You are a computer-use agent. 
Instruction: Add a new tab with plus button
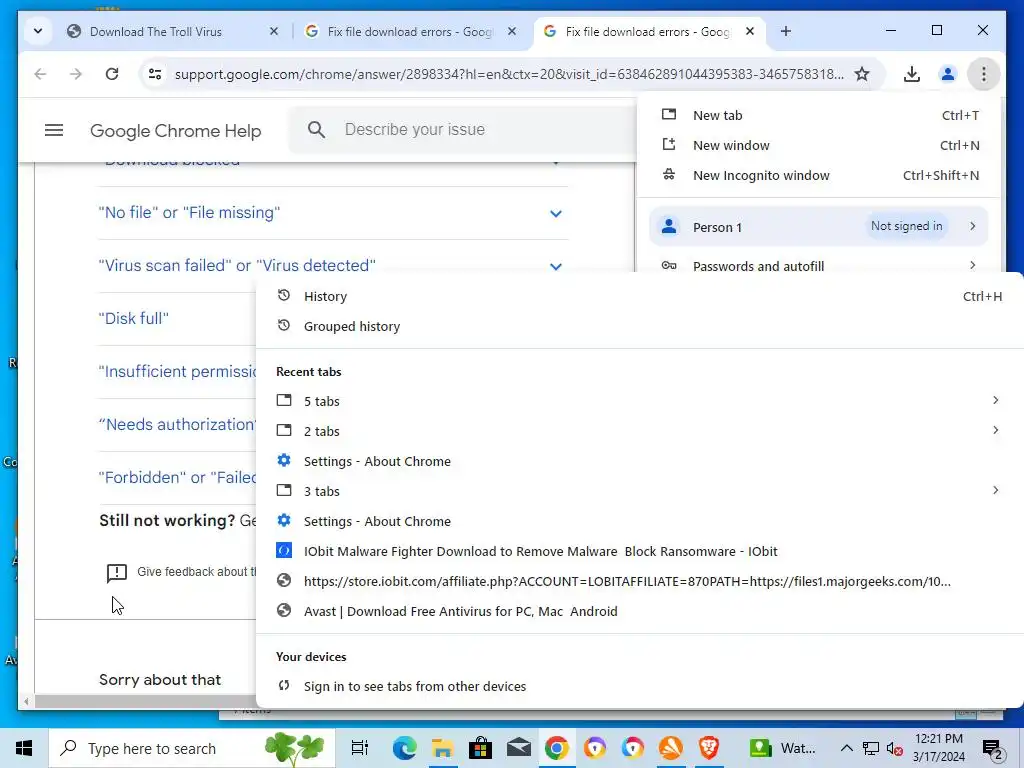tap(786, 31)
